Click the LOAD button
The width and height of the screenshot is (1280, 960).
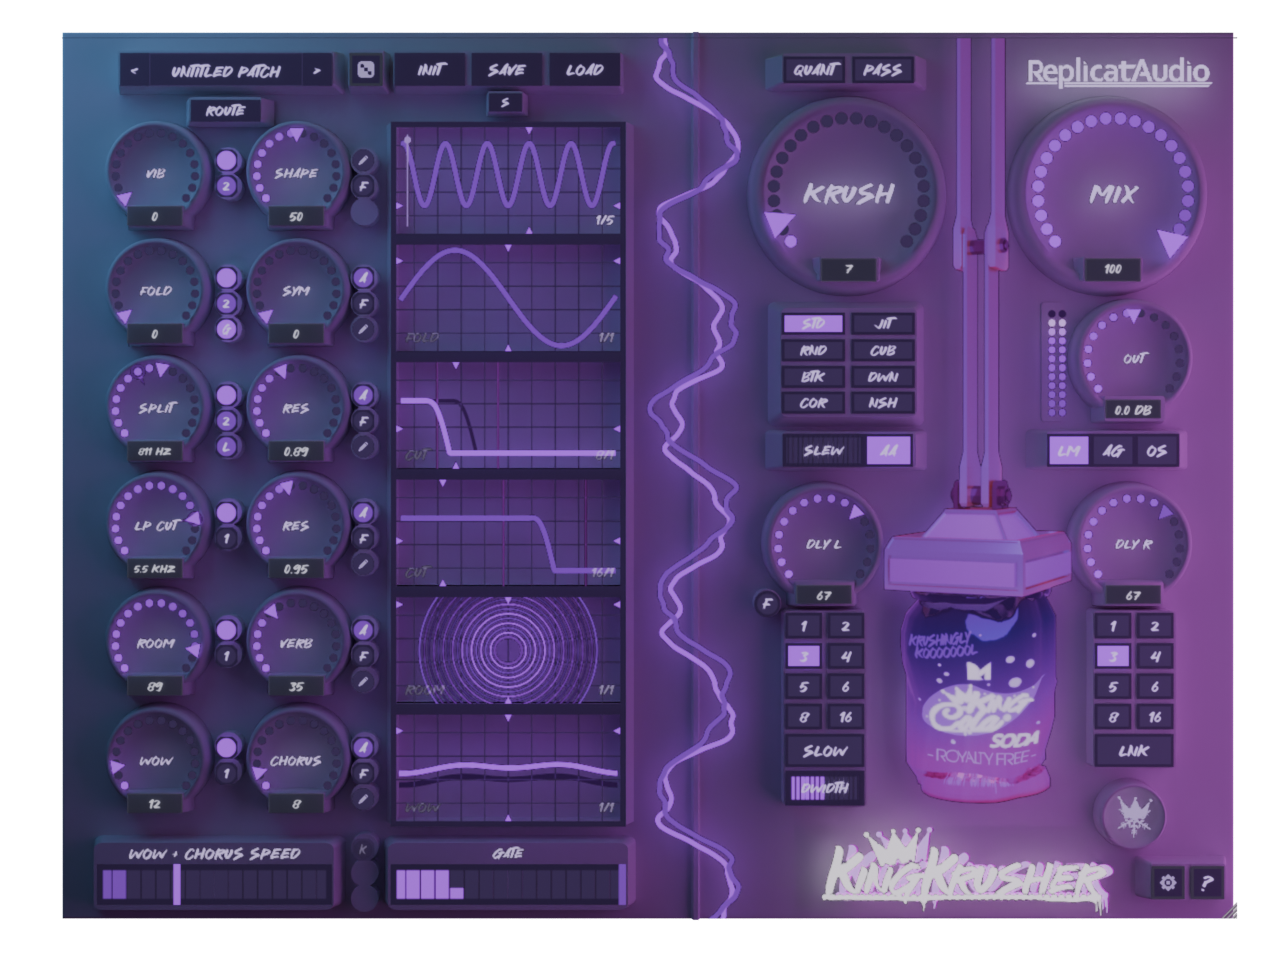(x=584, y=70)
